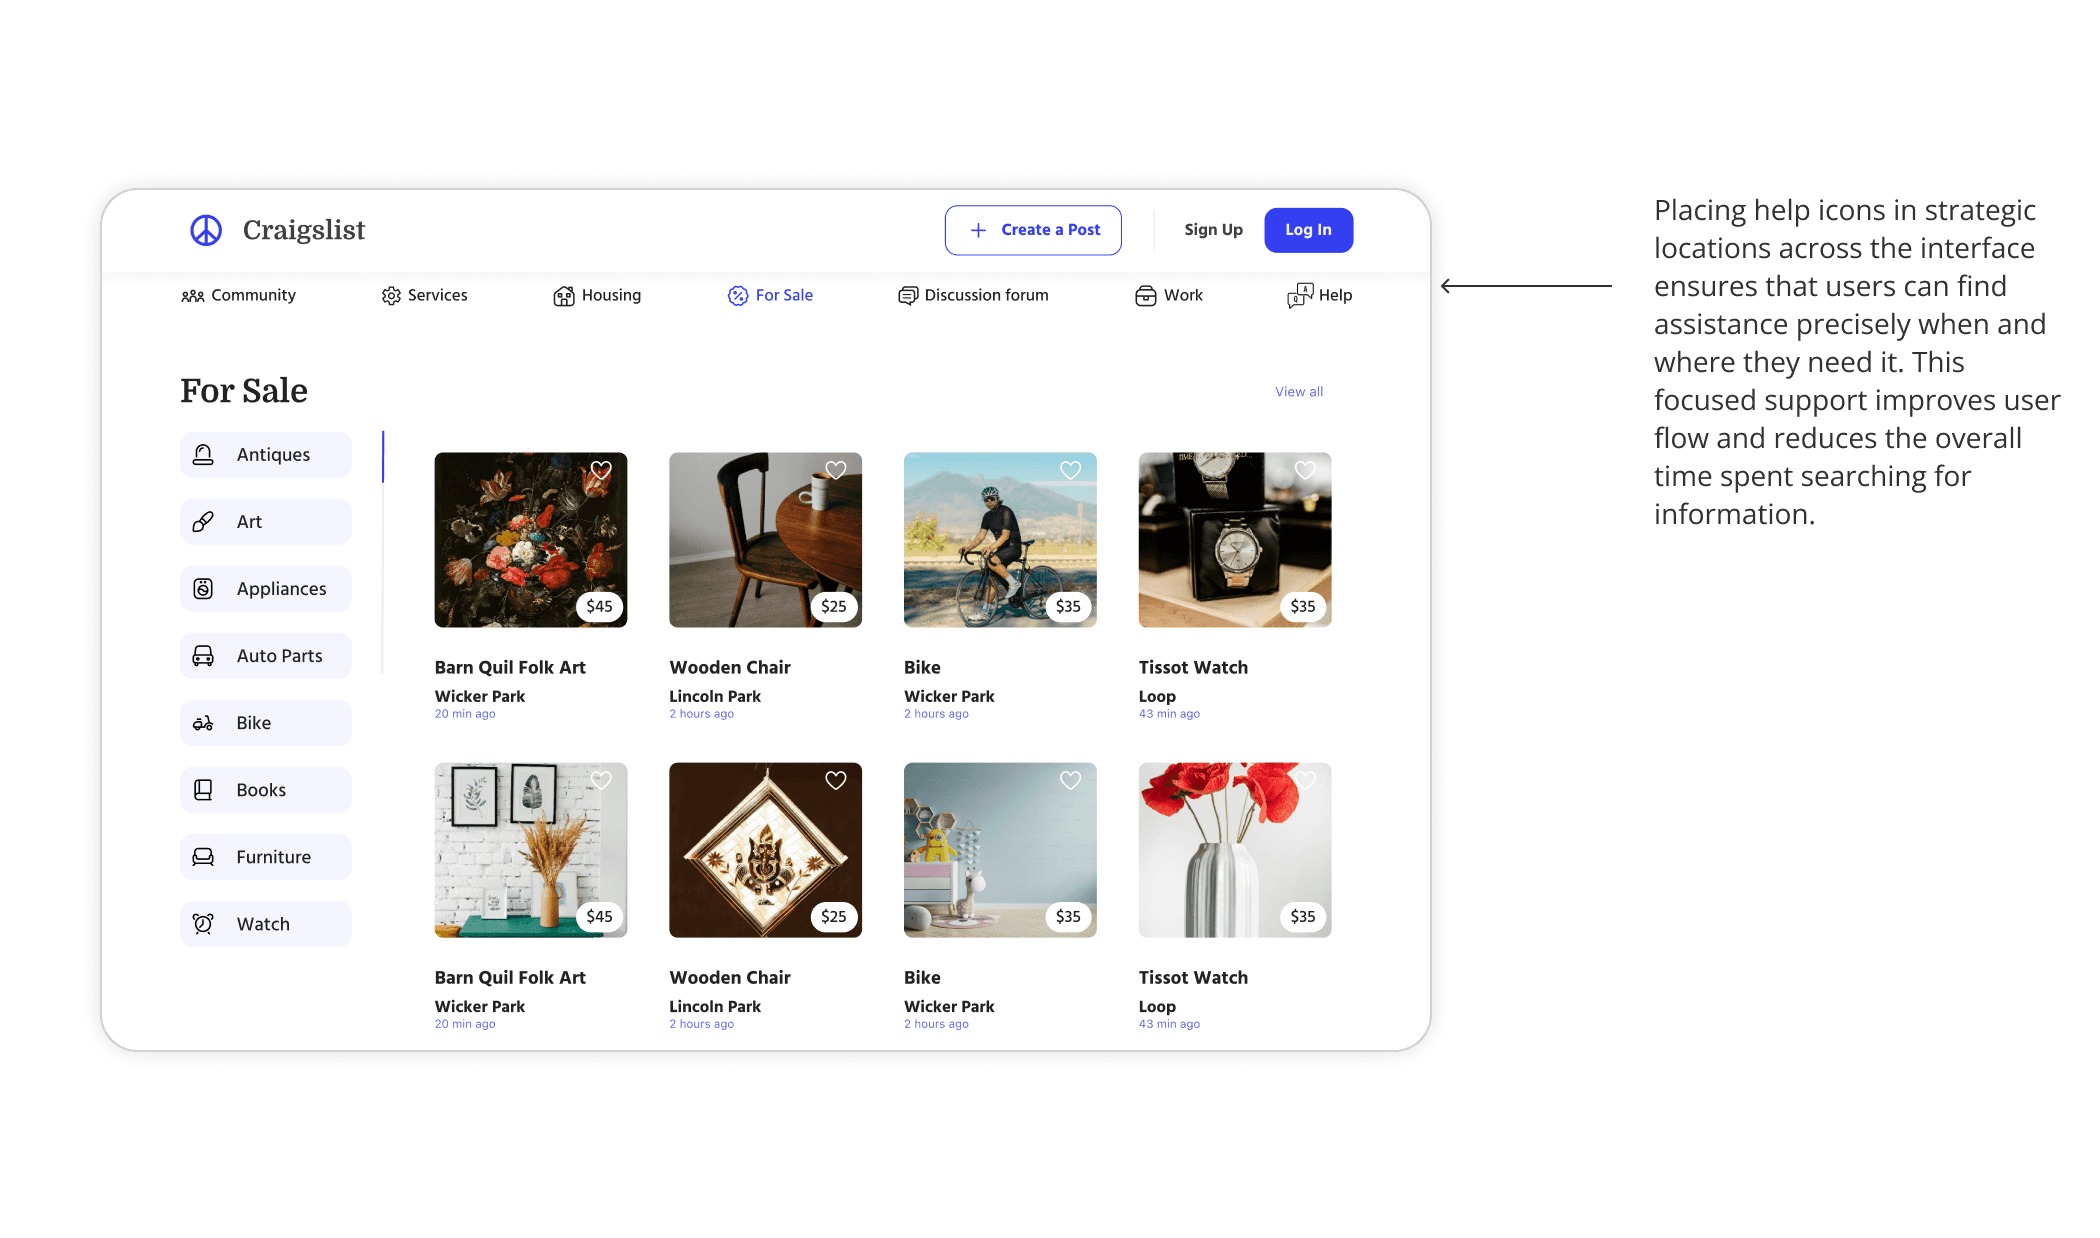The width and height of the screenshot is (2100, 1238).
Task: Toggle heart on top-row Wooden Chair listing
Action: [x=836, y=470]
